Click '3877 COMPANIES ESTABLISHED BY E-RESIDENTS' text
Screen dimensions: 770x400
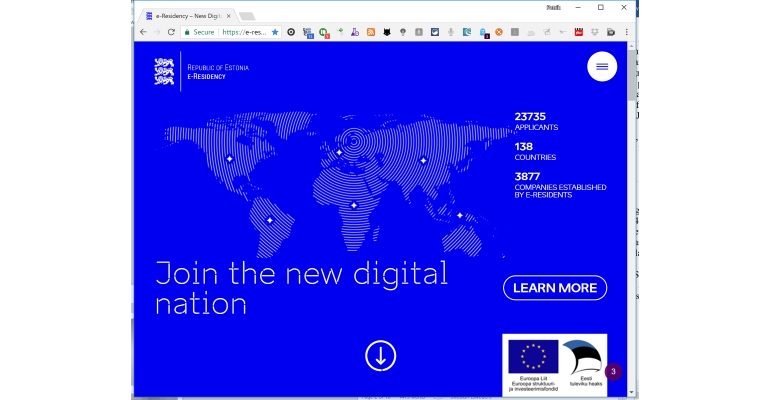(560, 185)
